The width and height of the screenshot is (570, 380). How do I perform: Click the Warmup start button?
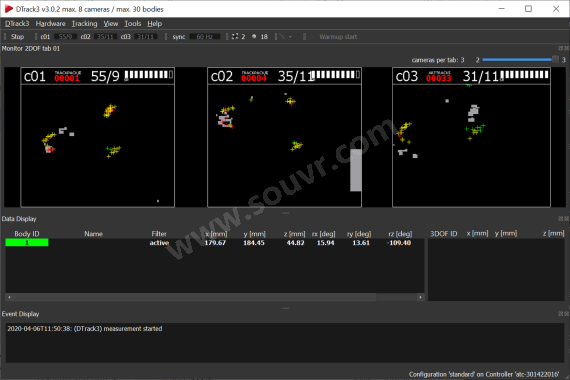(338, 37)
